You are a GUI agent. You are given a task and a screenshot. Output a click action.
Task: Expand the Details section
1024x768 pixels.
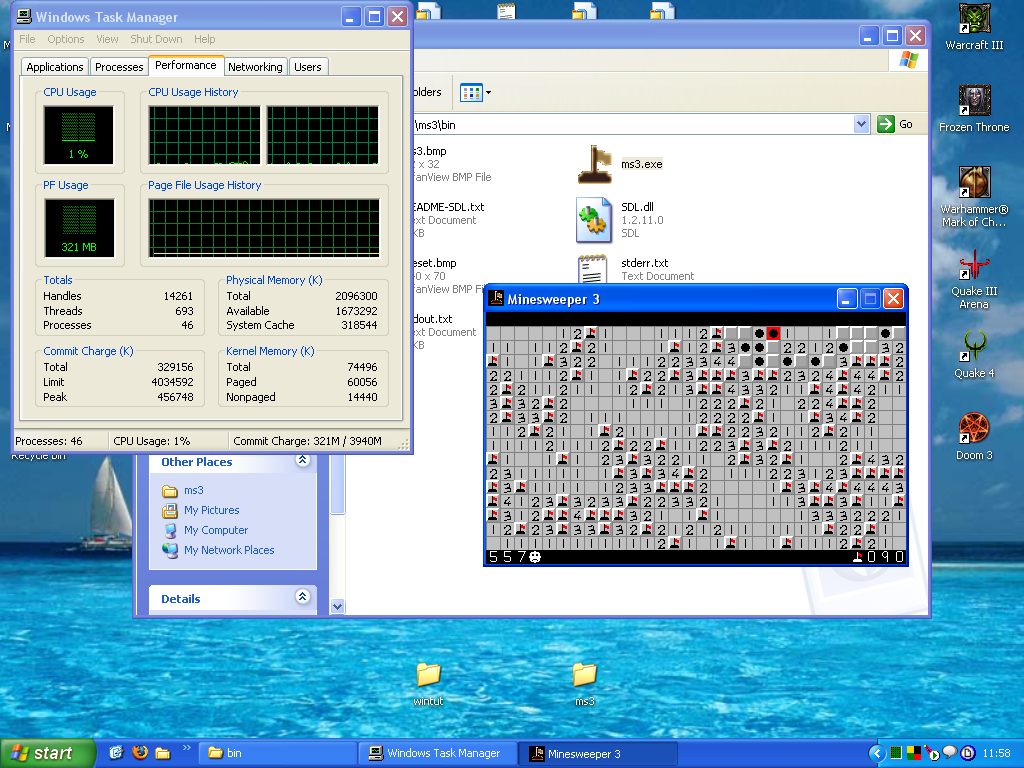click(302, 598)
